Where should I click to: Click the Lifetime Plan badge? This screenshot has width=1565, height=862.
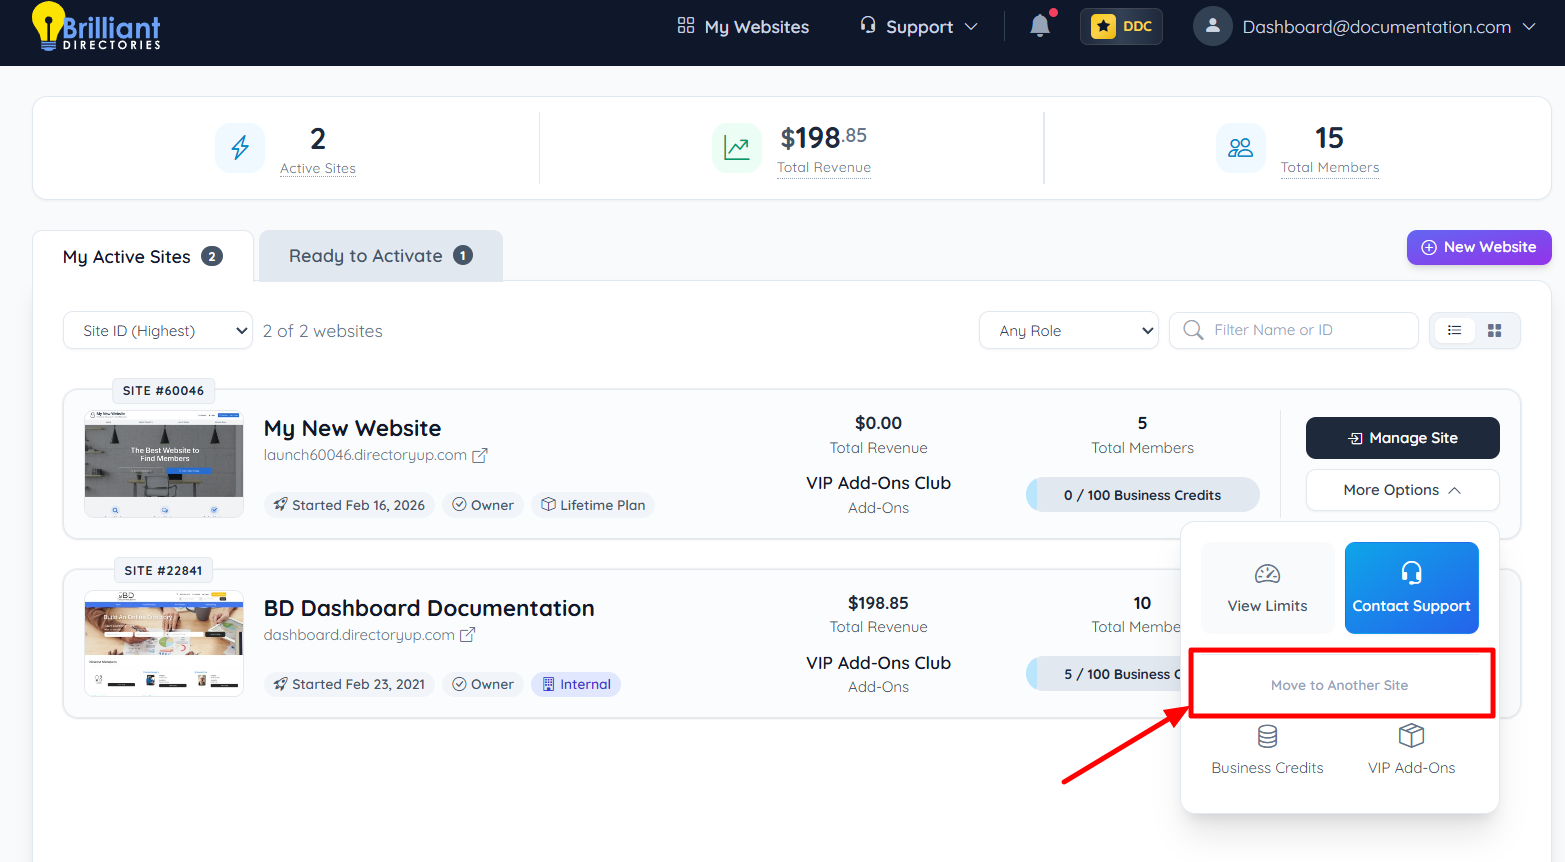point(593,505)
